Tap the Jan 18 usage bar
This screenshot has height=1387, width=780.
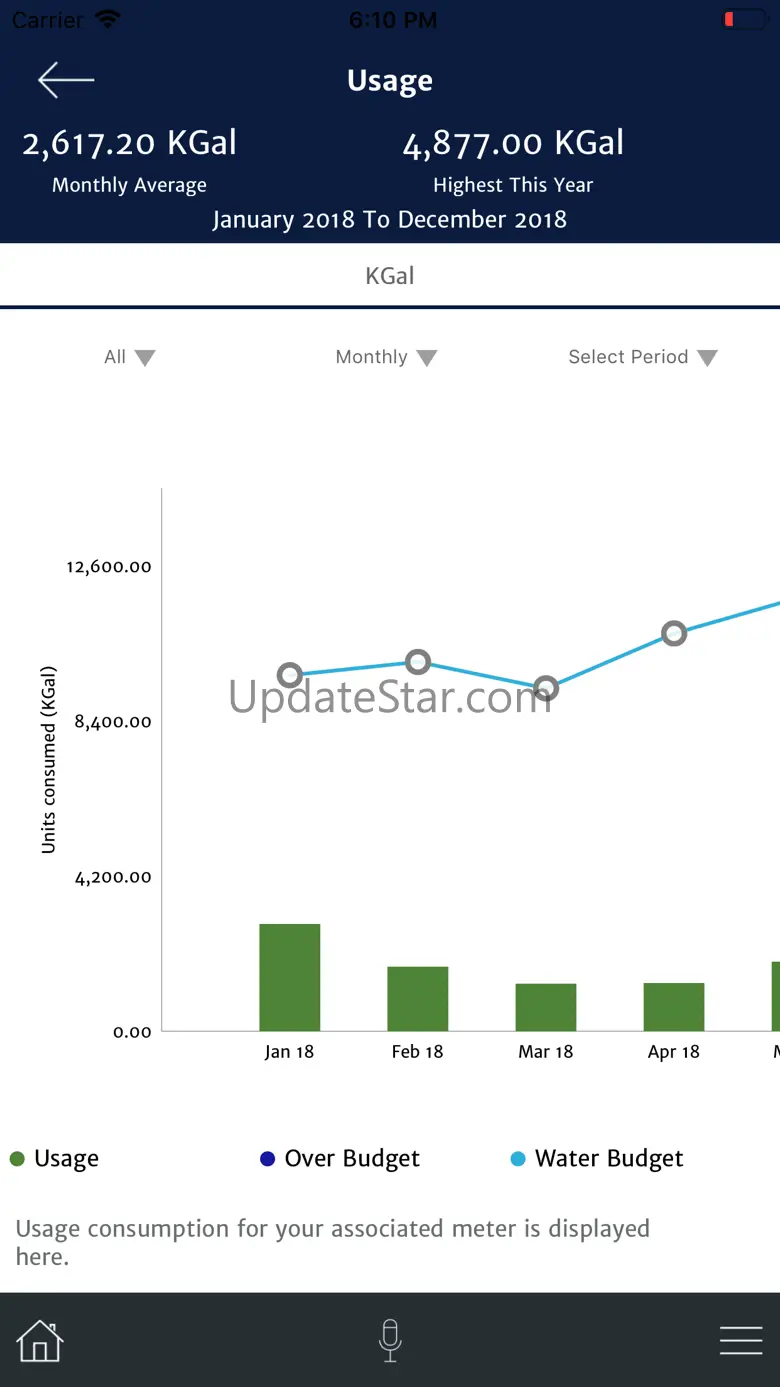click(x=290, y=977)
